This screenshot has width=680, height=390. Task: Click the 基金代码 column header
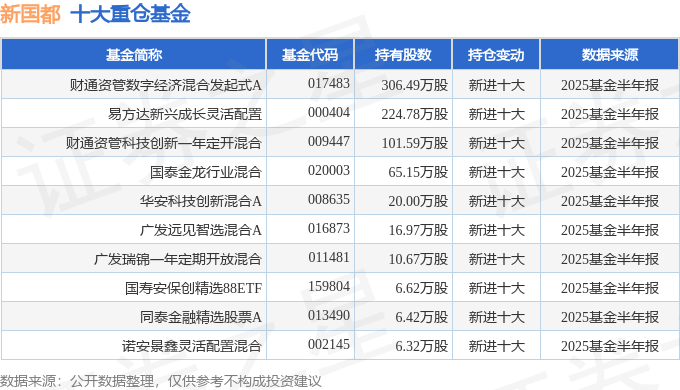click(310, 55)
